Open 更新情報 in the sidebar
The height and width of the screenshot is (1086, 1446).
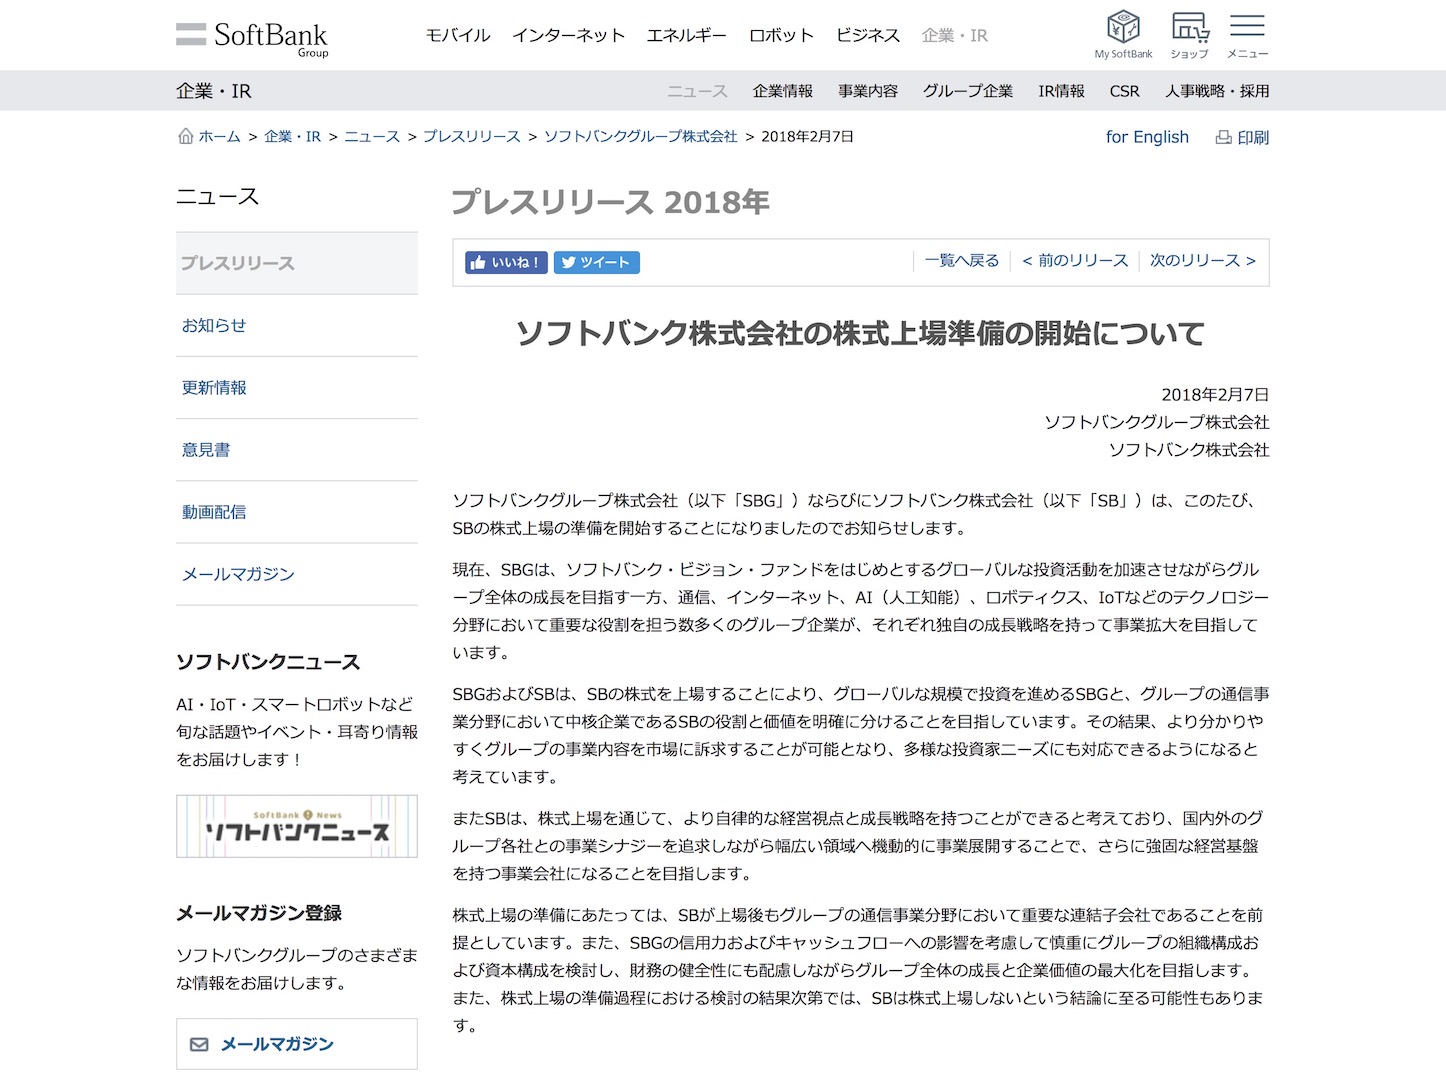(214, 387)
